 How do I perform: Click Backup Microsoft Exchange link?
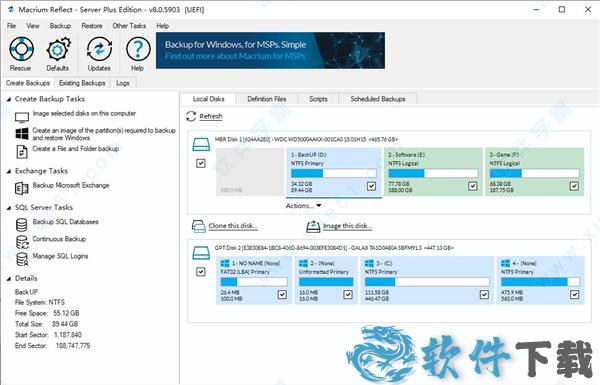(71, 185)
